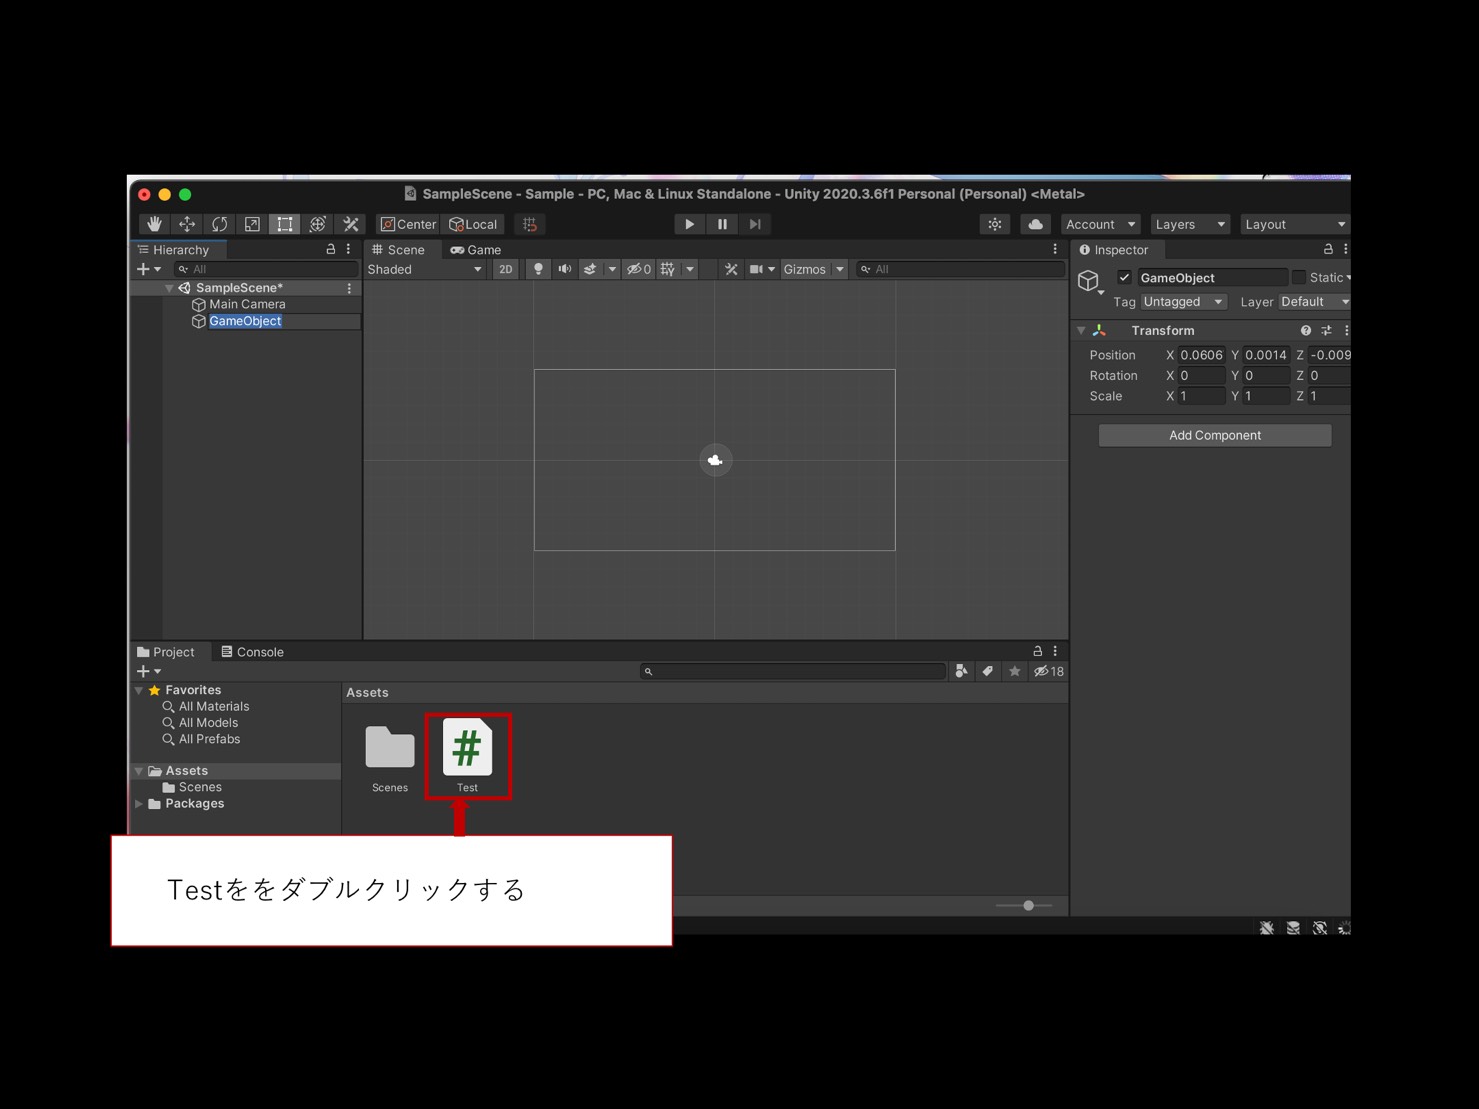Open the Tag Untagged dropdown
This screenshot has width=1479, height=1109.
pos(1184,302)
